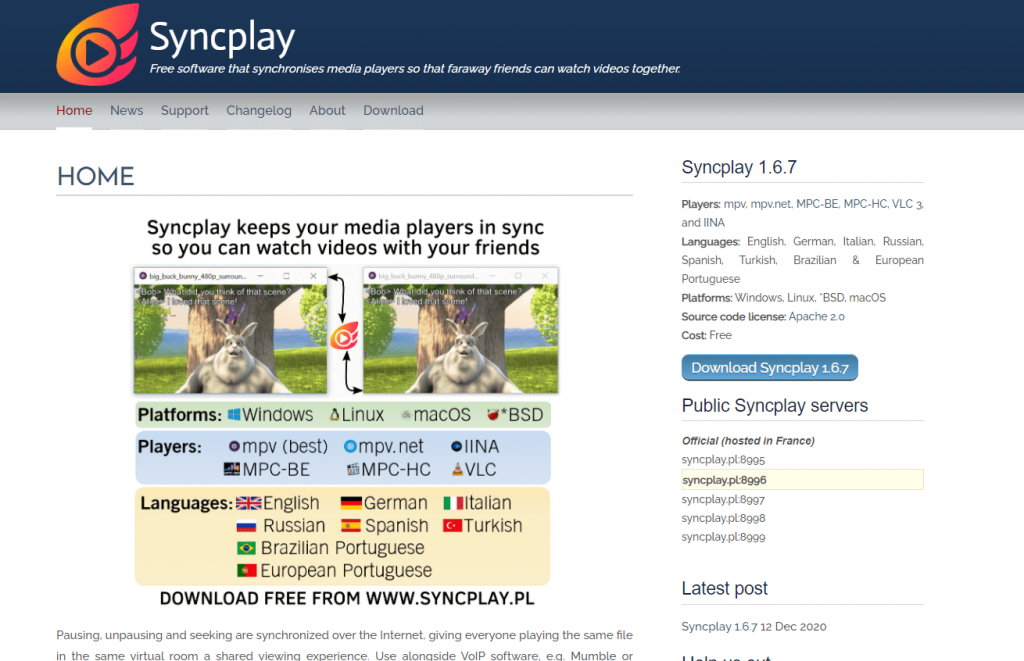Click the Turkish flag icon

click(x=453, y=526)
